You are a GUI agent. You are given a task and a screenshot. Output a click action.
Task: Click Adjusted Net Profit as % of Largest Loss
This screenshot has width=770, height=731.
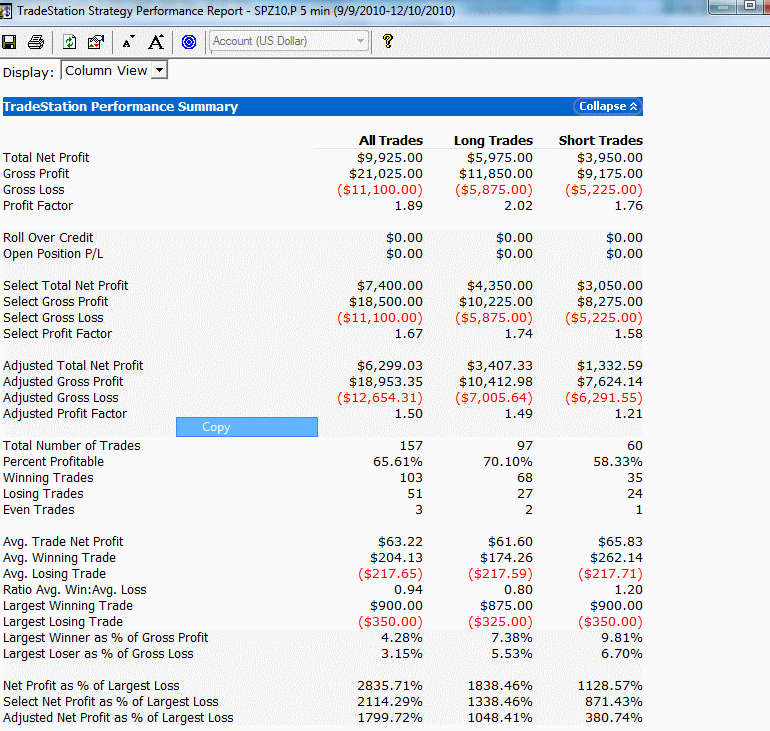(118, 718)
